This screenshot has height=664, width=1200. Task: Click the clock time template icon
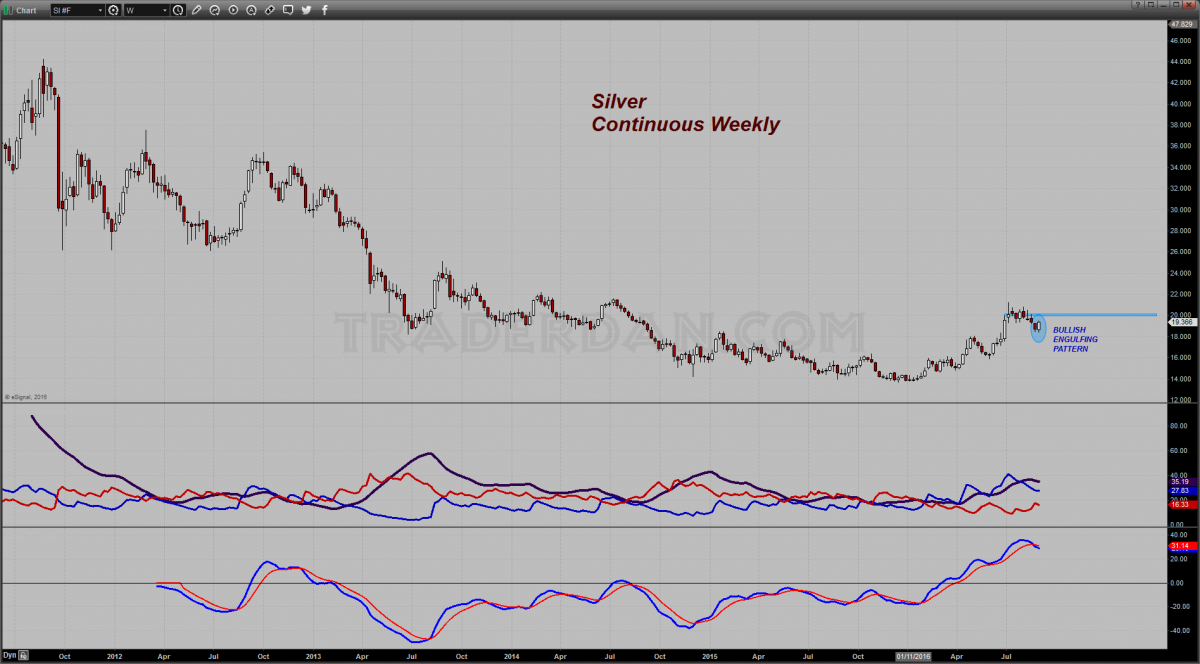[178, 10]
